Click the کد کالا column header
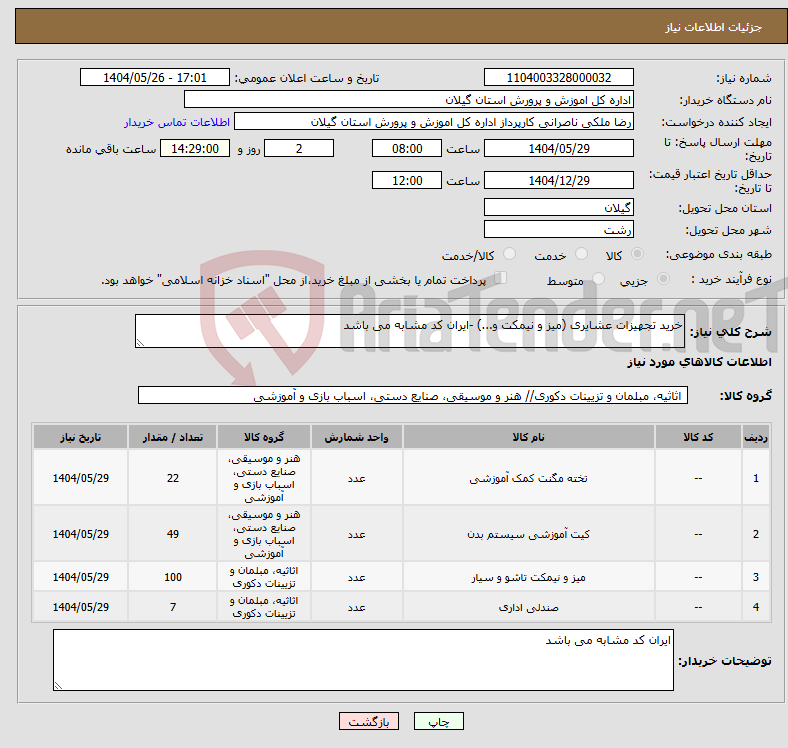 (698, 437)
